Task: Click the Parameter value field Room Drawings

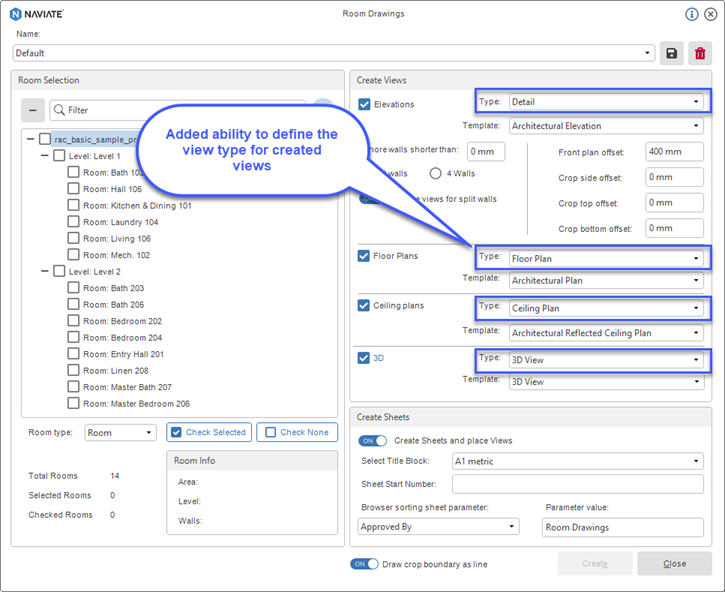Action: click(x=623, y=527)
